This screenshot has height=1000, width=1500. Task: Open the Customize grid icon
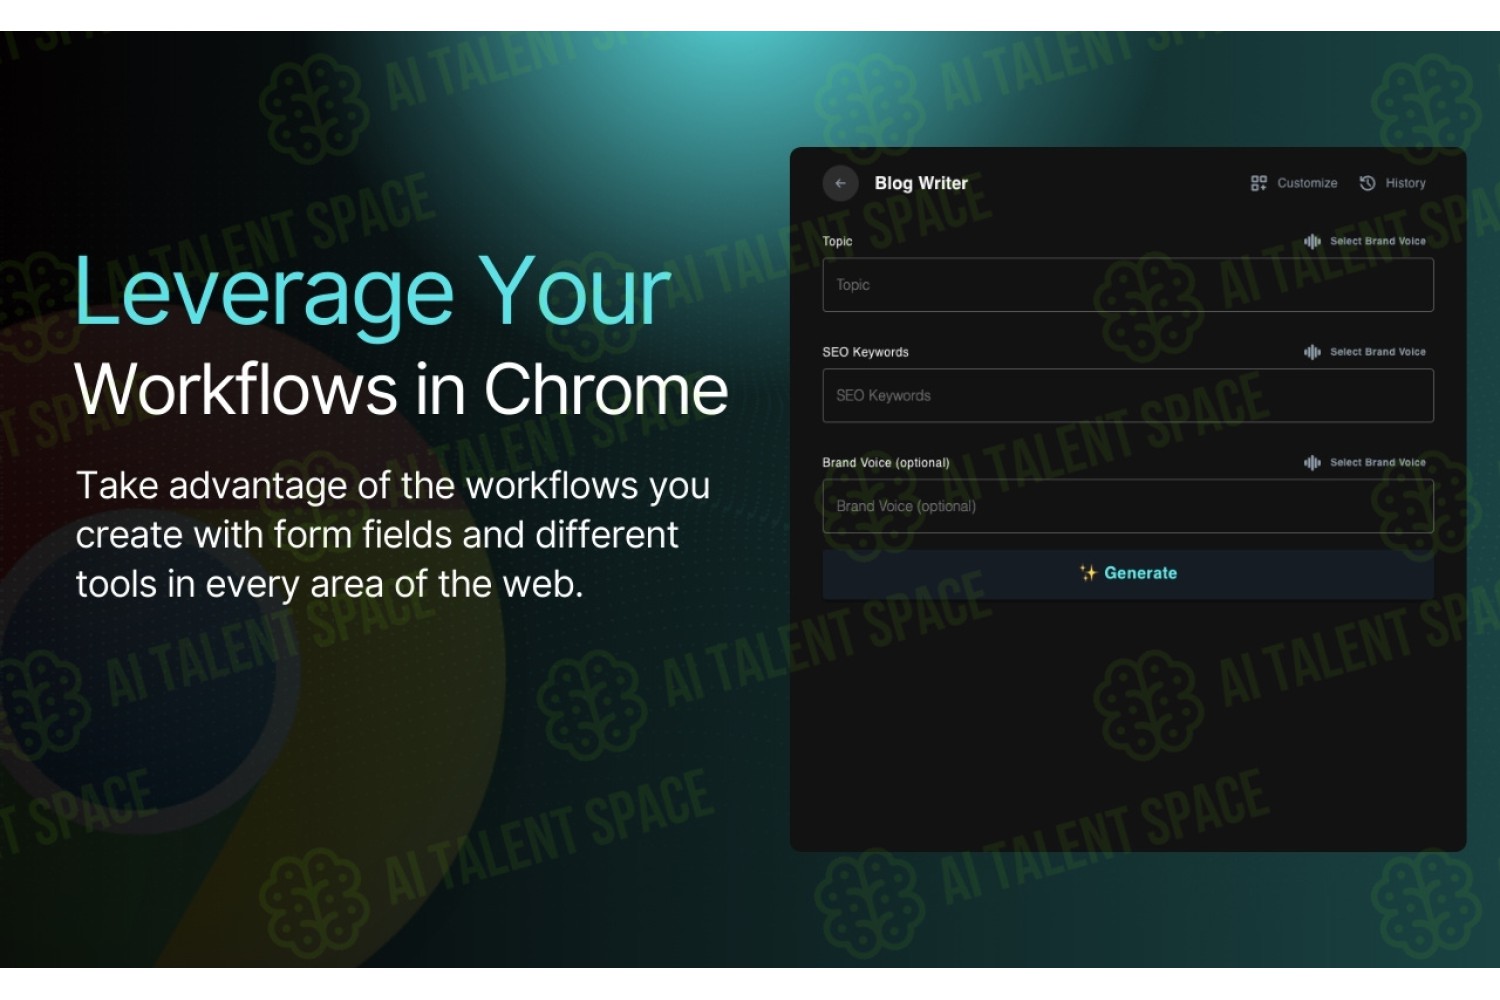point(1258,183)
